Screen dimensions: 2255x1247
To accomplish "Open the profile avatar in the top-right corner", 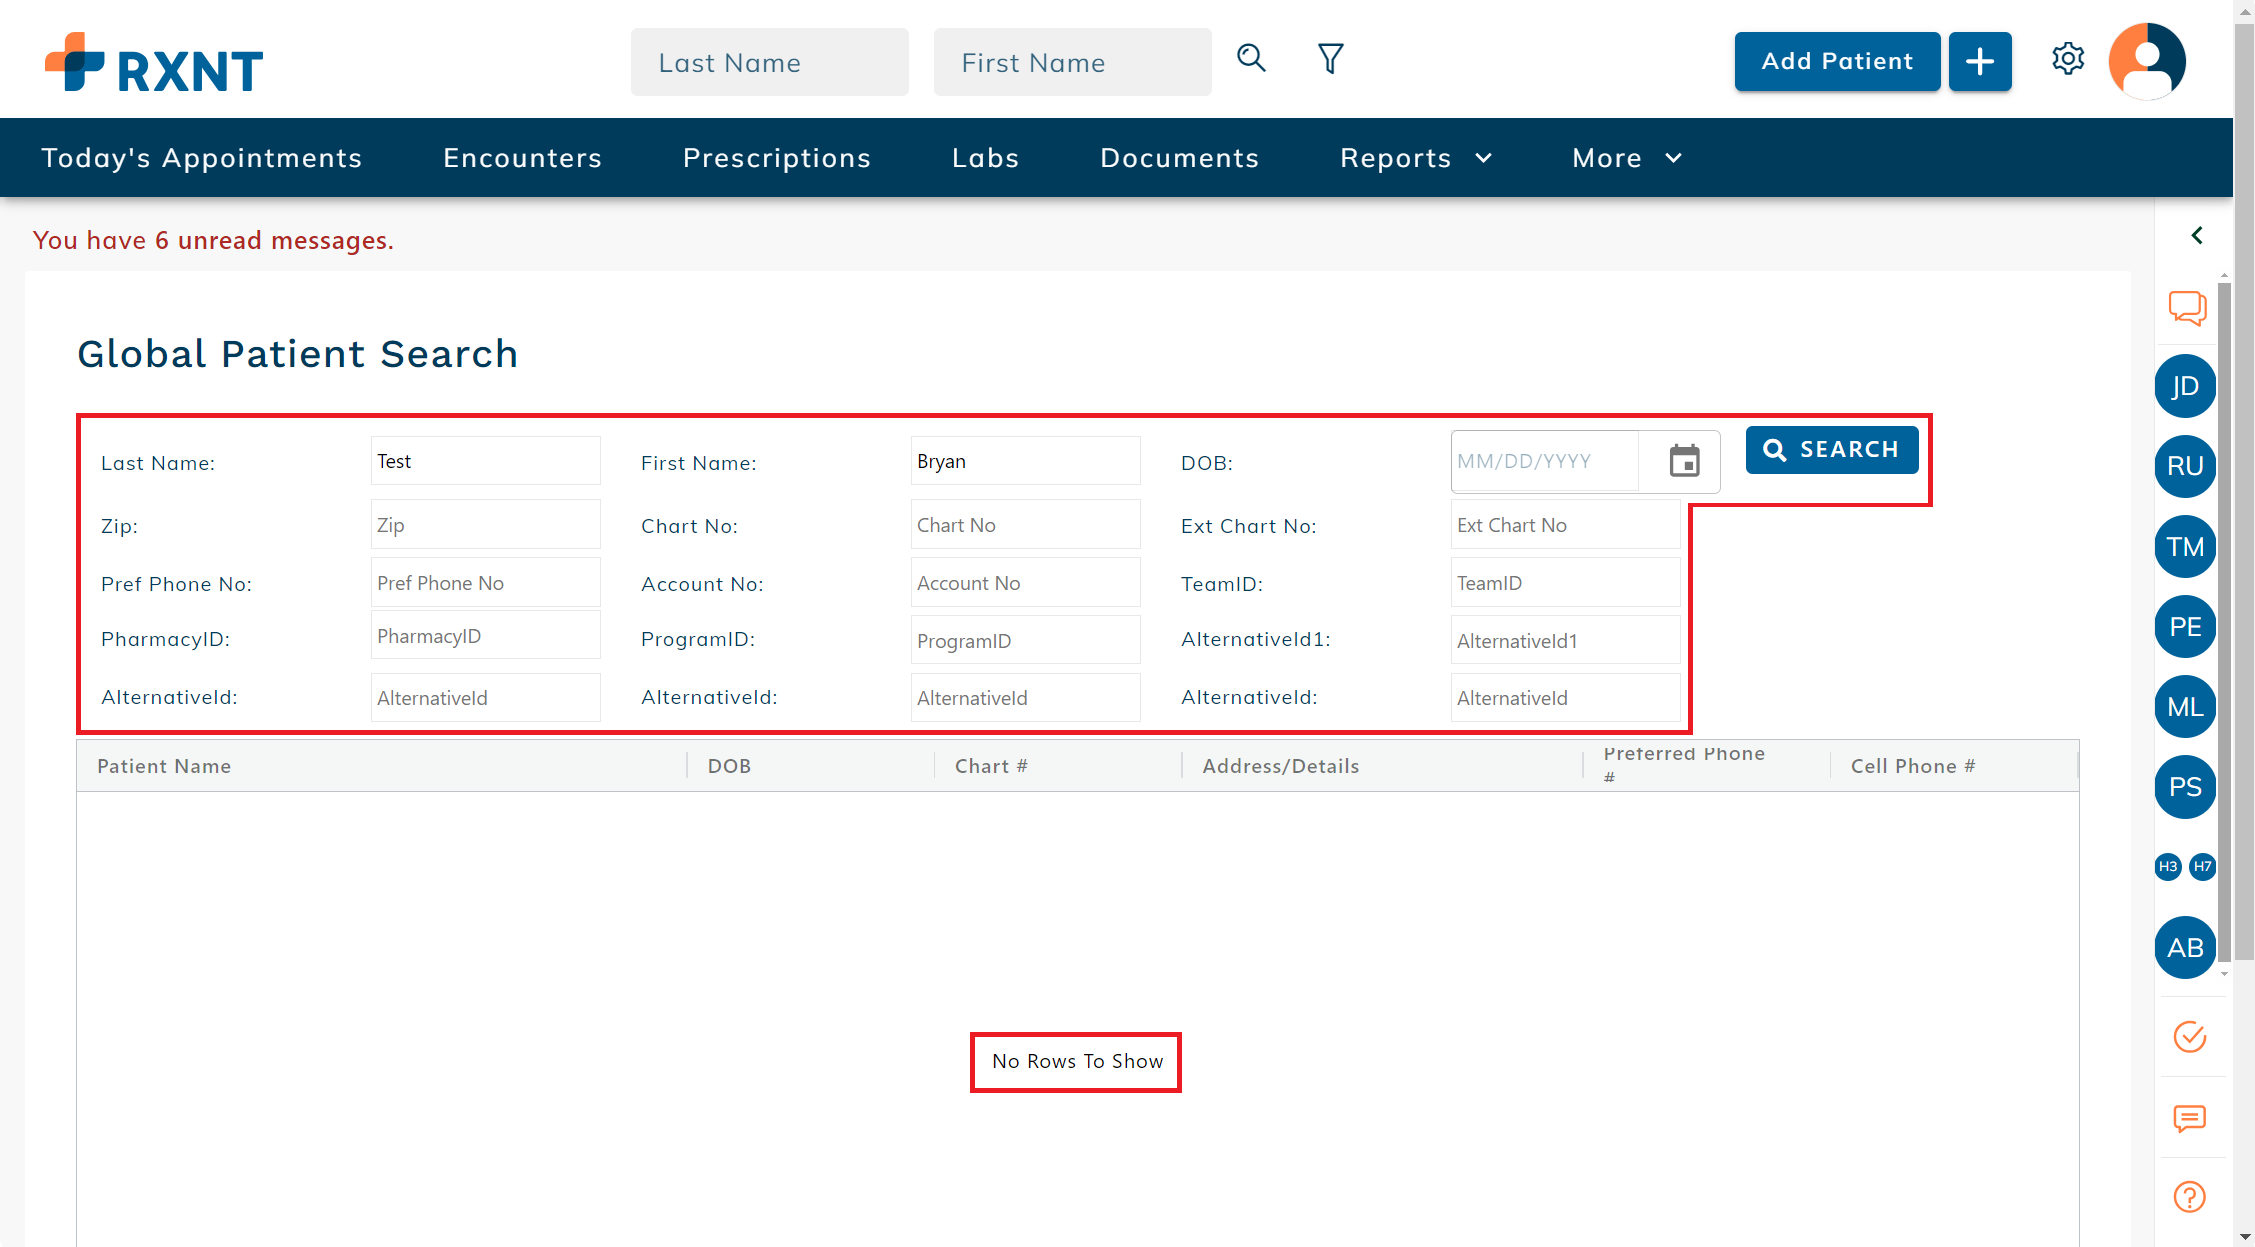I will (2146, 60).
